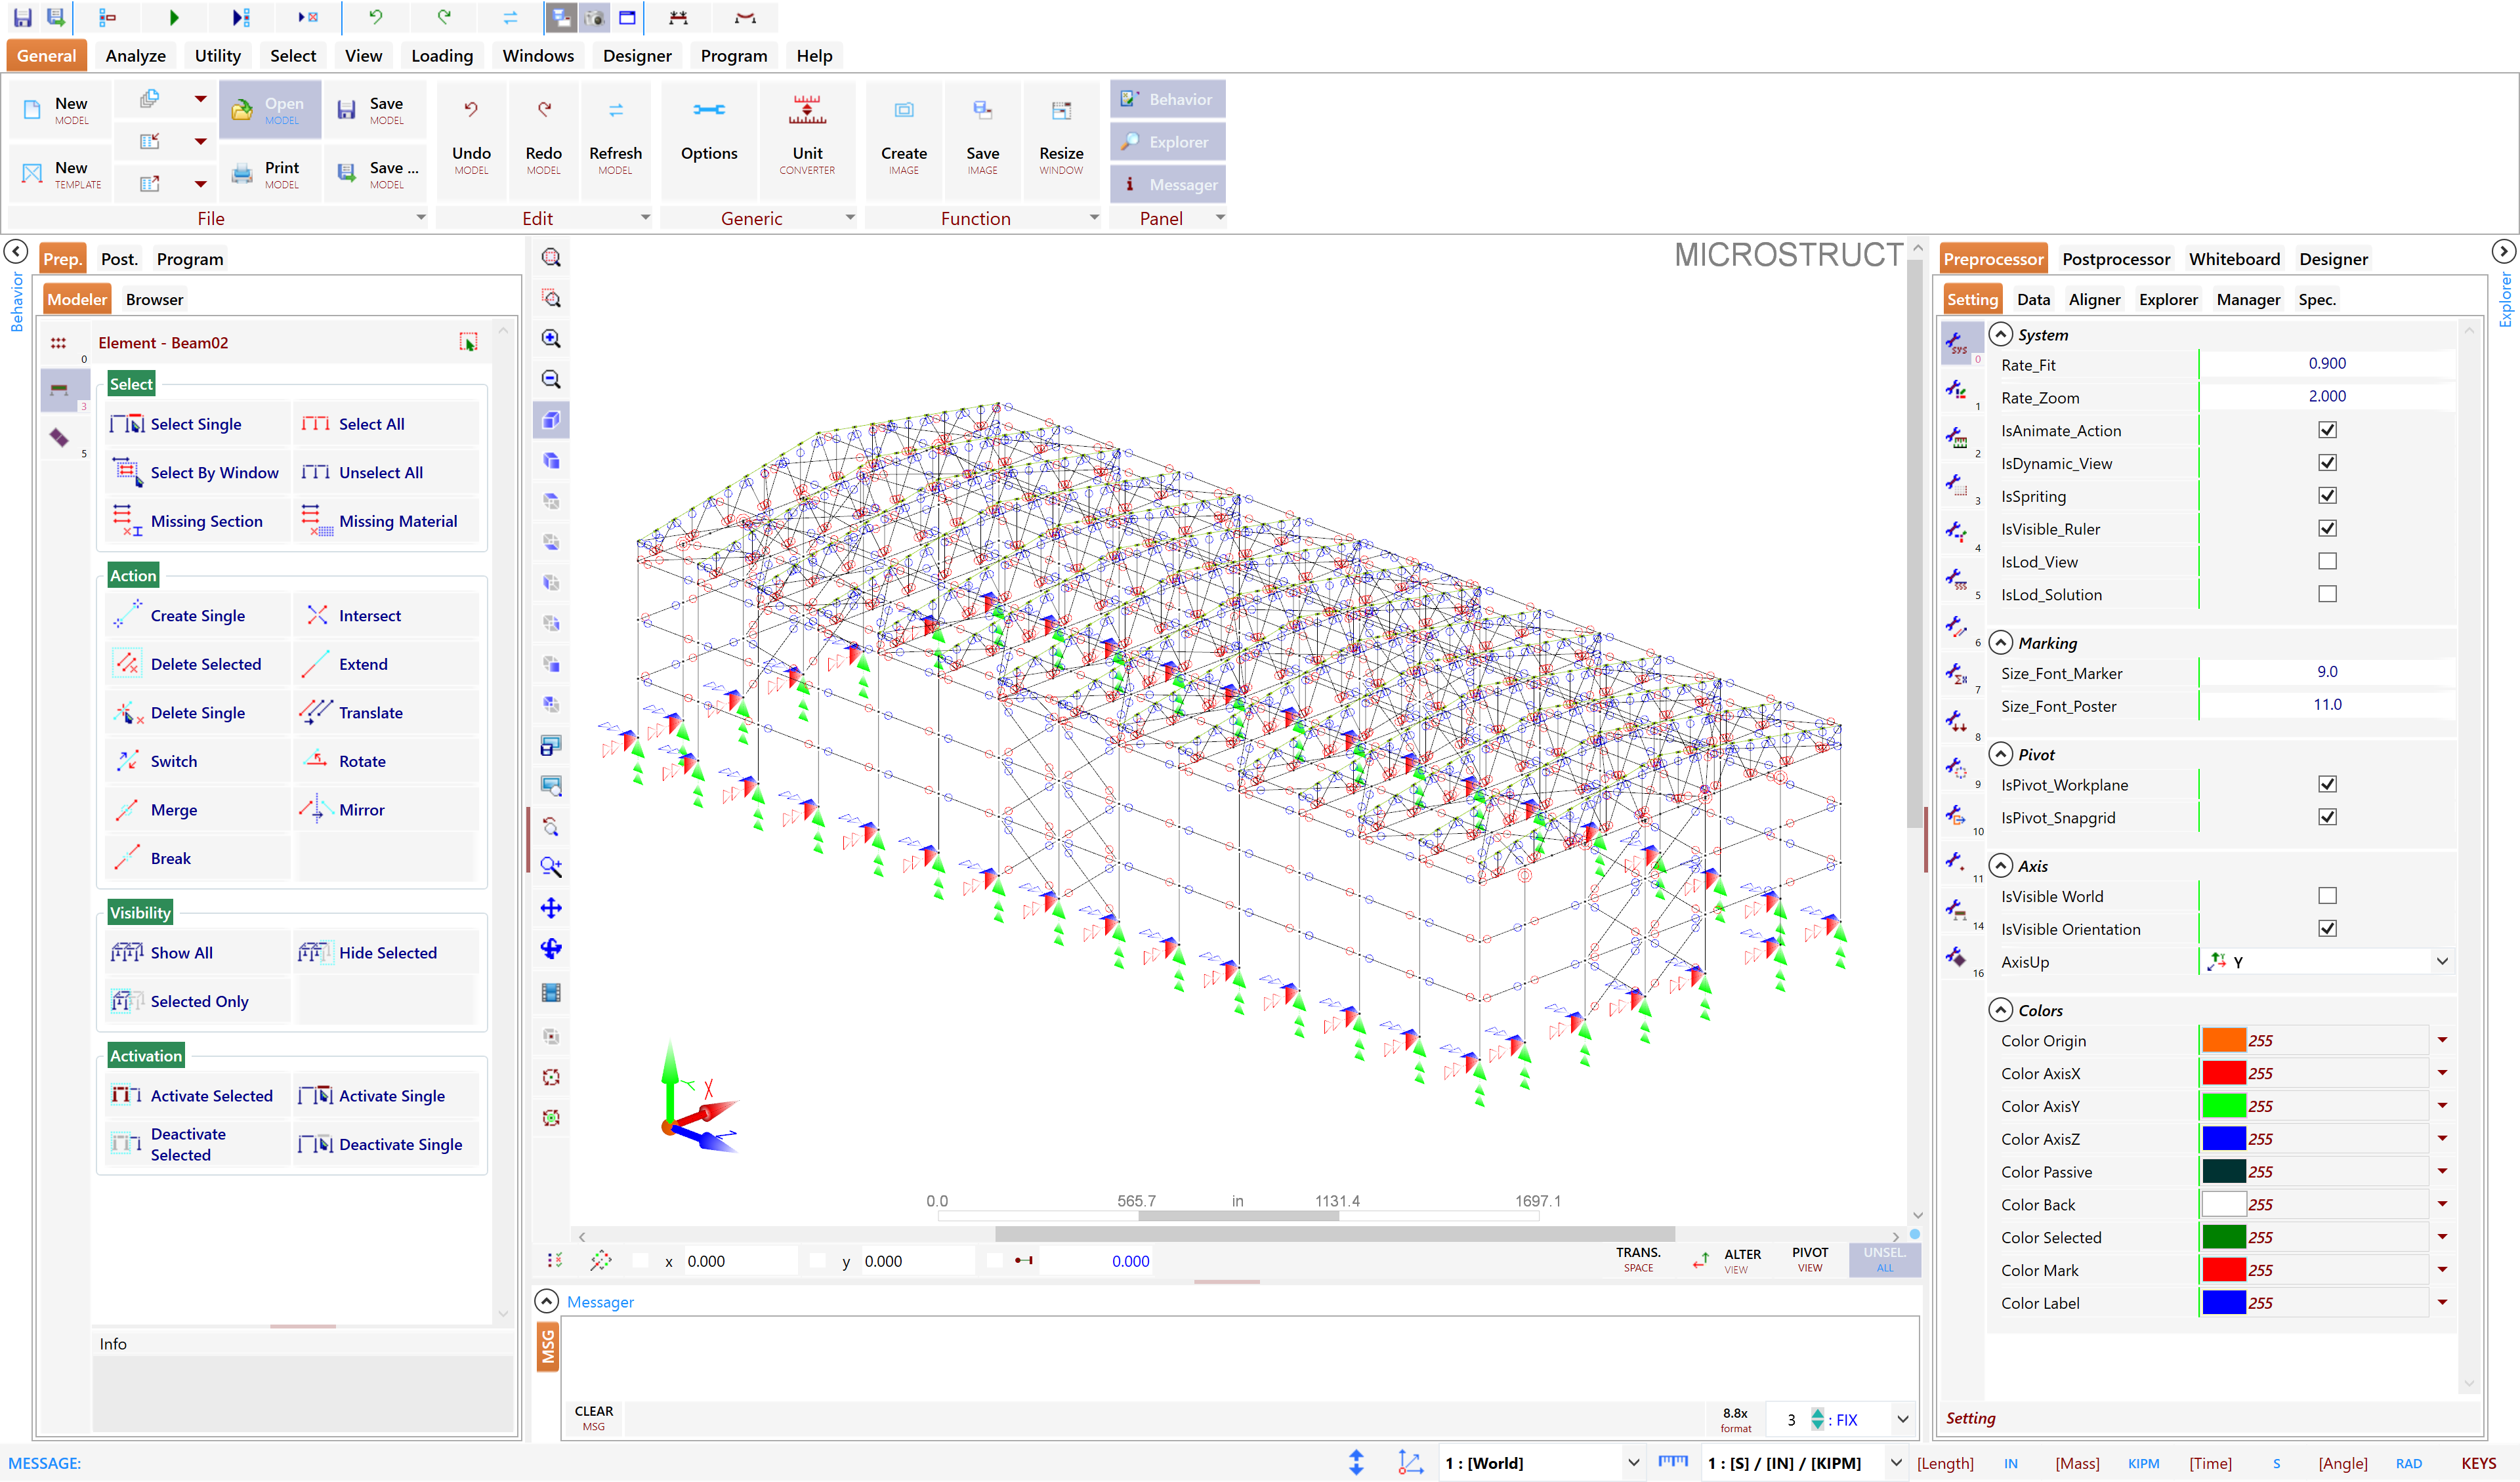The height and width of the screenshot is (1482, 2520).
Task: Click the Print Model icon
Action: [242, 174]
